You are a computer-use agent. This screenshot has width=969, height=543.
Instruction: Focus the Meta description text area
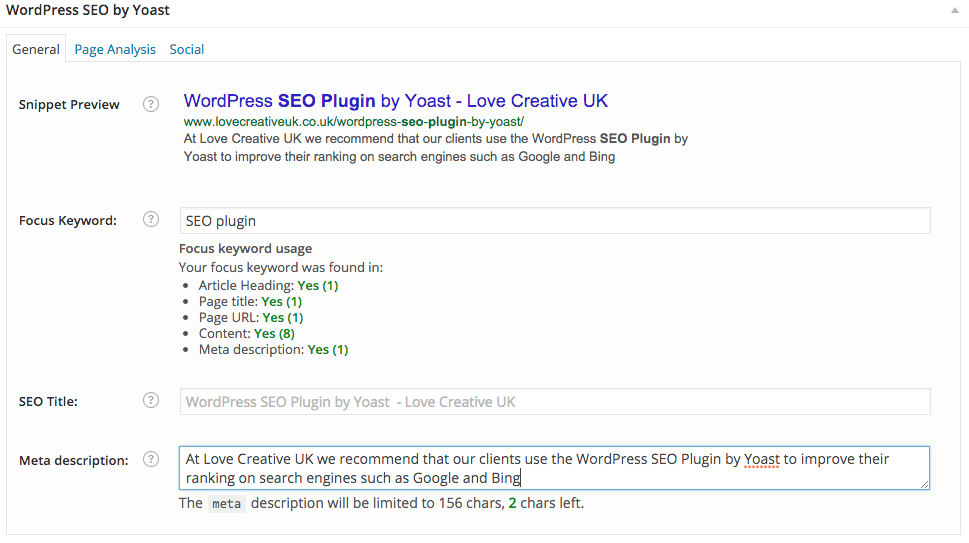[554, 468]
